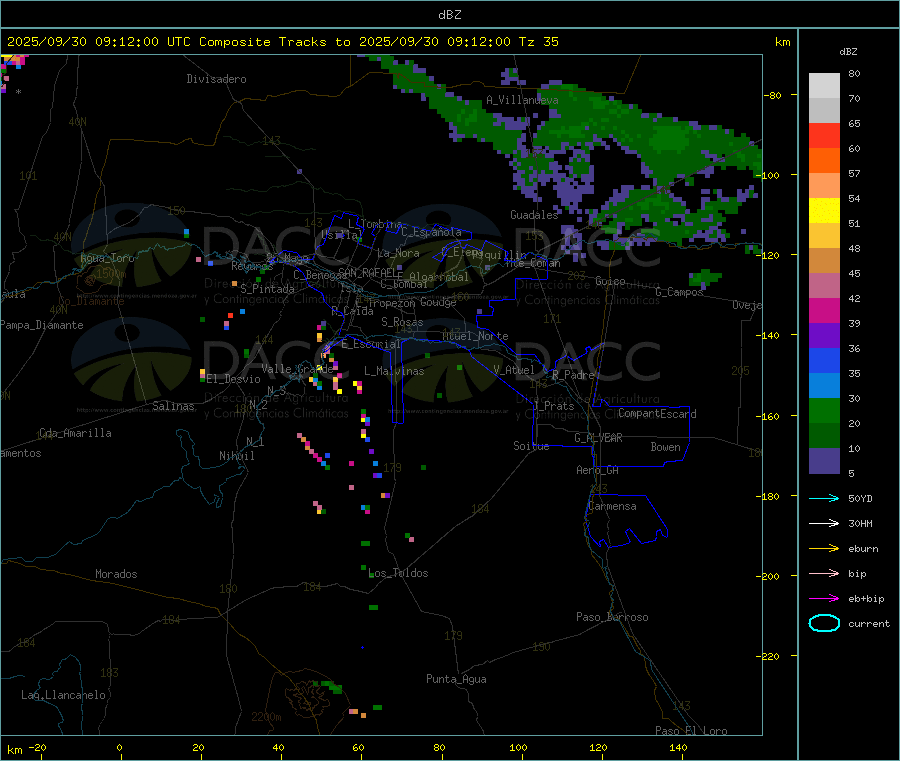Viewport: 900px width, 761px height.
Task: Select the purple 5 dBZ color band
Action: click(824, 461)
